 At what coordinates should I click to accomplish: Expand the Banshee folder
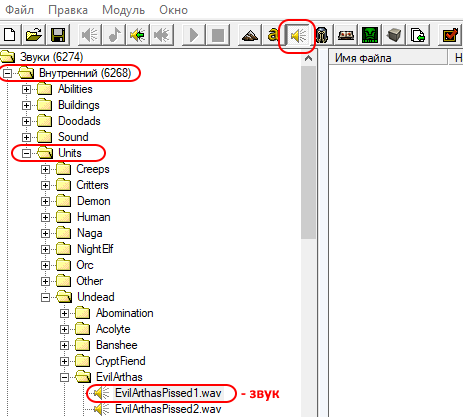pos(64,345)
